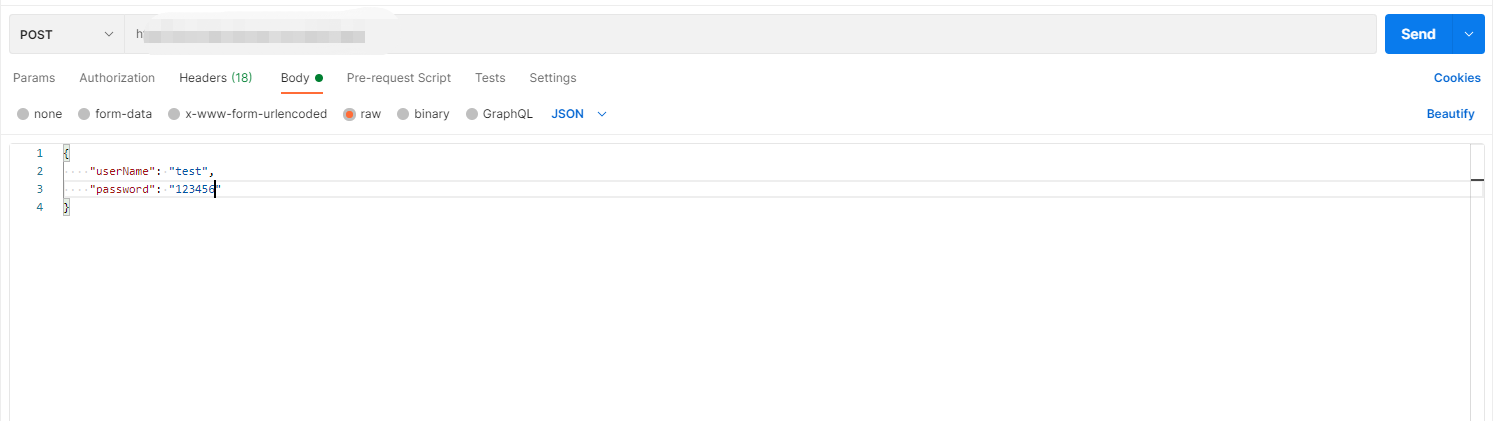Image resolution: width=1497 pixels, height=421 pixels.
Task: Open the Authorization tab
Action: pos(117,78)
